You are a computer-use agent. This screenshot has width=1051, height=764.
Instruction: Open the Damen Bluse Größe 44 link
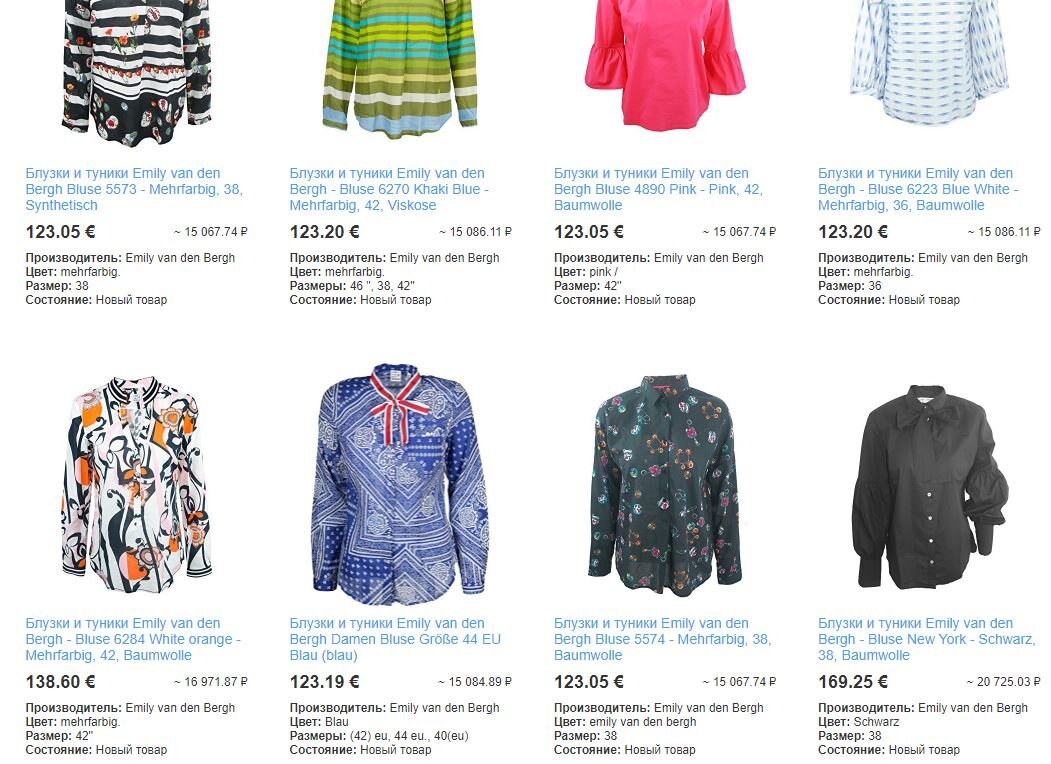click(395, 639)
